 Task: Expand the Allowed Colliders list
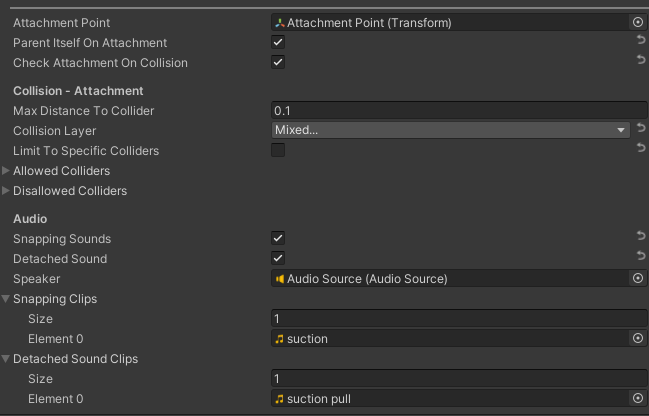pos(7,171)
